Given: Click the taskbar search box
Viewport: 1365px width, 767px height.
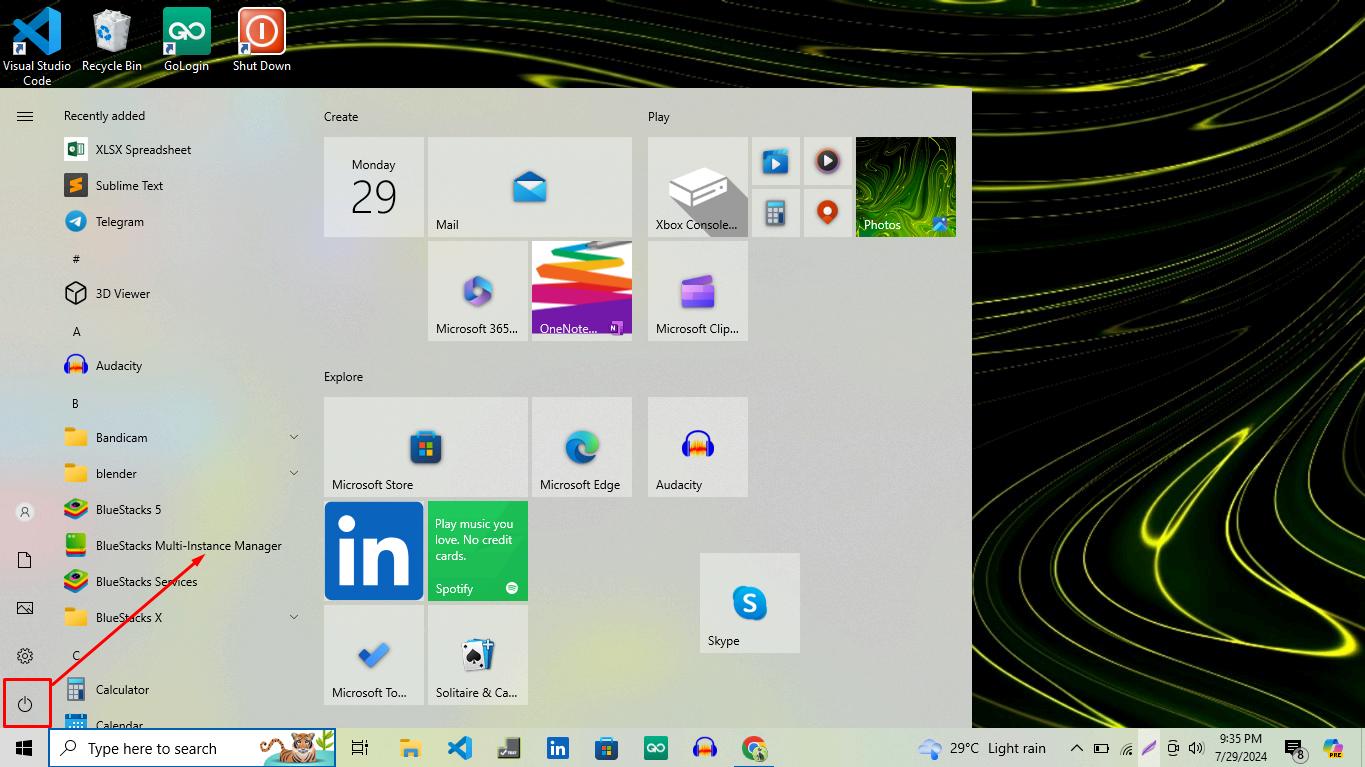Looking at the screenshot, I should 192,748.
